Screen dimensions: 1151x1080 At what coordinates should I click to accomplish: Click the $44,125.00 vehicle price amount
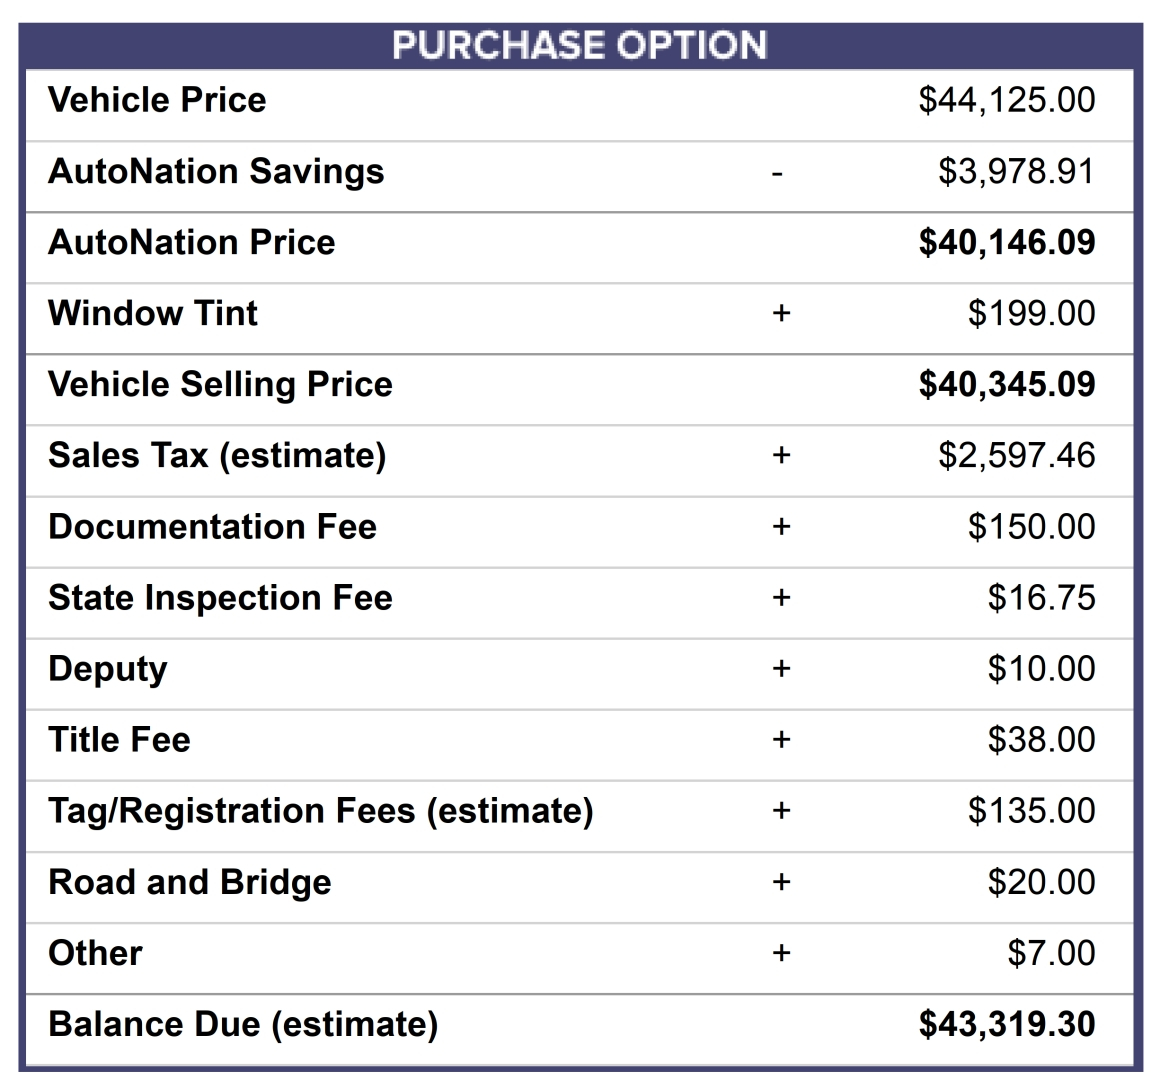click(x=1006, y=100)
